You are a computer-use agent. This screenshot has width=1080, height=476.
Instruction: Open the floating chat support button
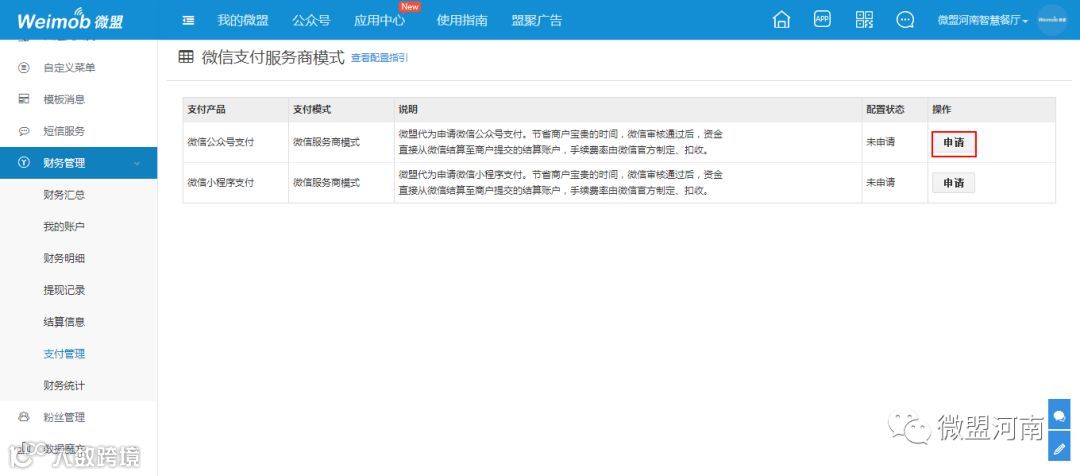coord(1059,416)
